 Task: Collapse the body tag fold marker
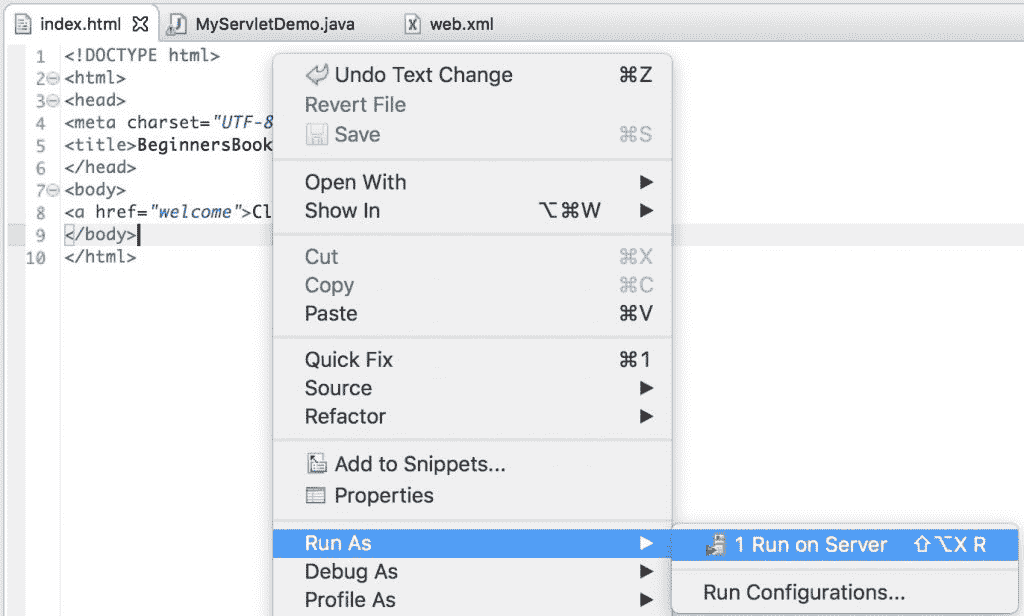point(53,190)
